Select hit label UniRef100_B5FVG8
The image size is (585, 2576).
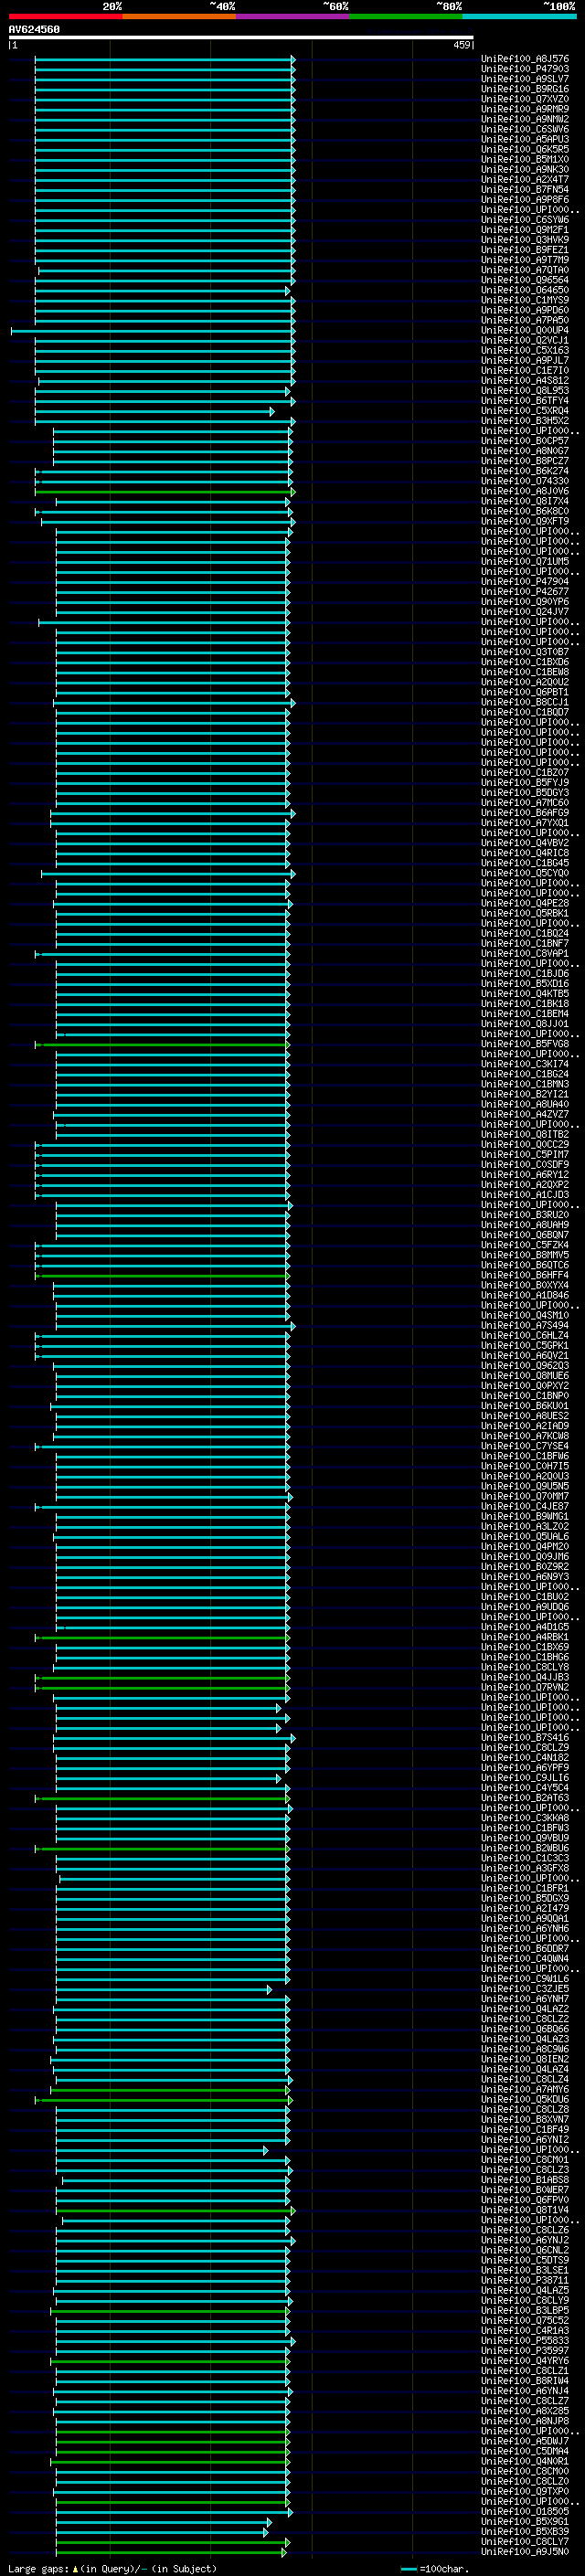click(525, 1044)
